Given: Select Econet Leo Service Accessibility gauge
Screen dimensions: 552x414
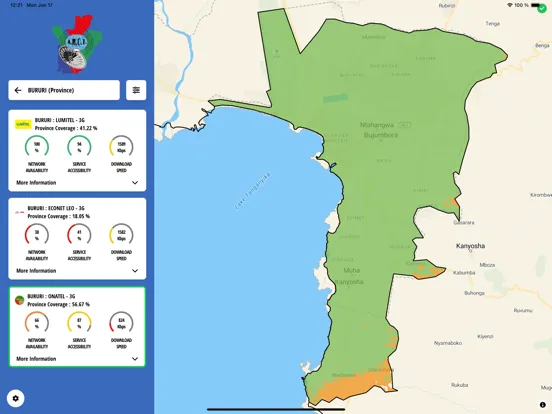Looking at the screenshot, I should [x=79, y=234].
